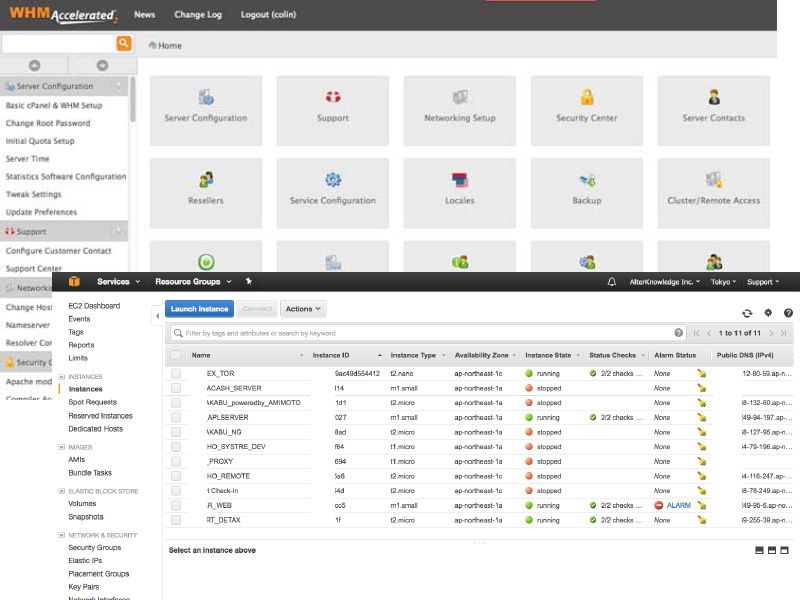This screenshot has height=600, width=800.
Task: Select checkbox for EX_TOR instance
Action: pos(176,373)
